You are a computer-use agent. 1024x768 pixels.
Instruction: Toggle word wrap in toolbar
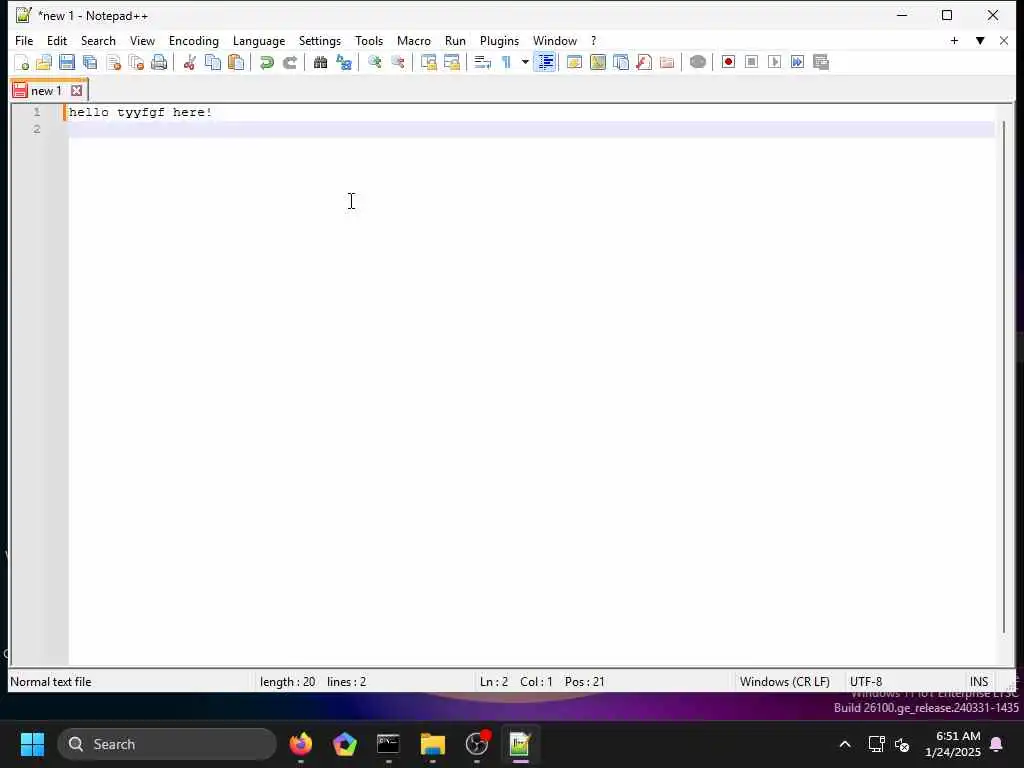click(483, 62)
